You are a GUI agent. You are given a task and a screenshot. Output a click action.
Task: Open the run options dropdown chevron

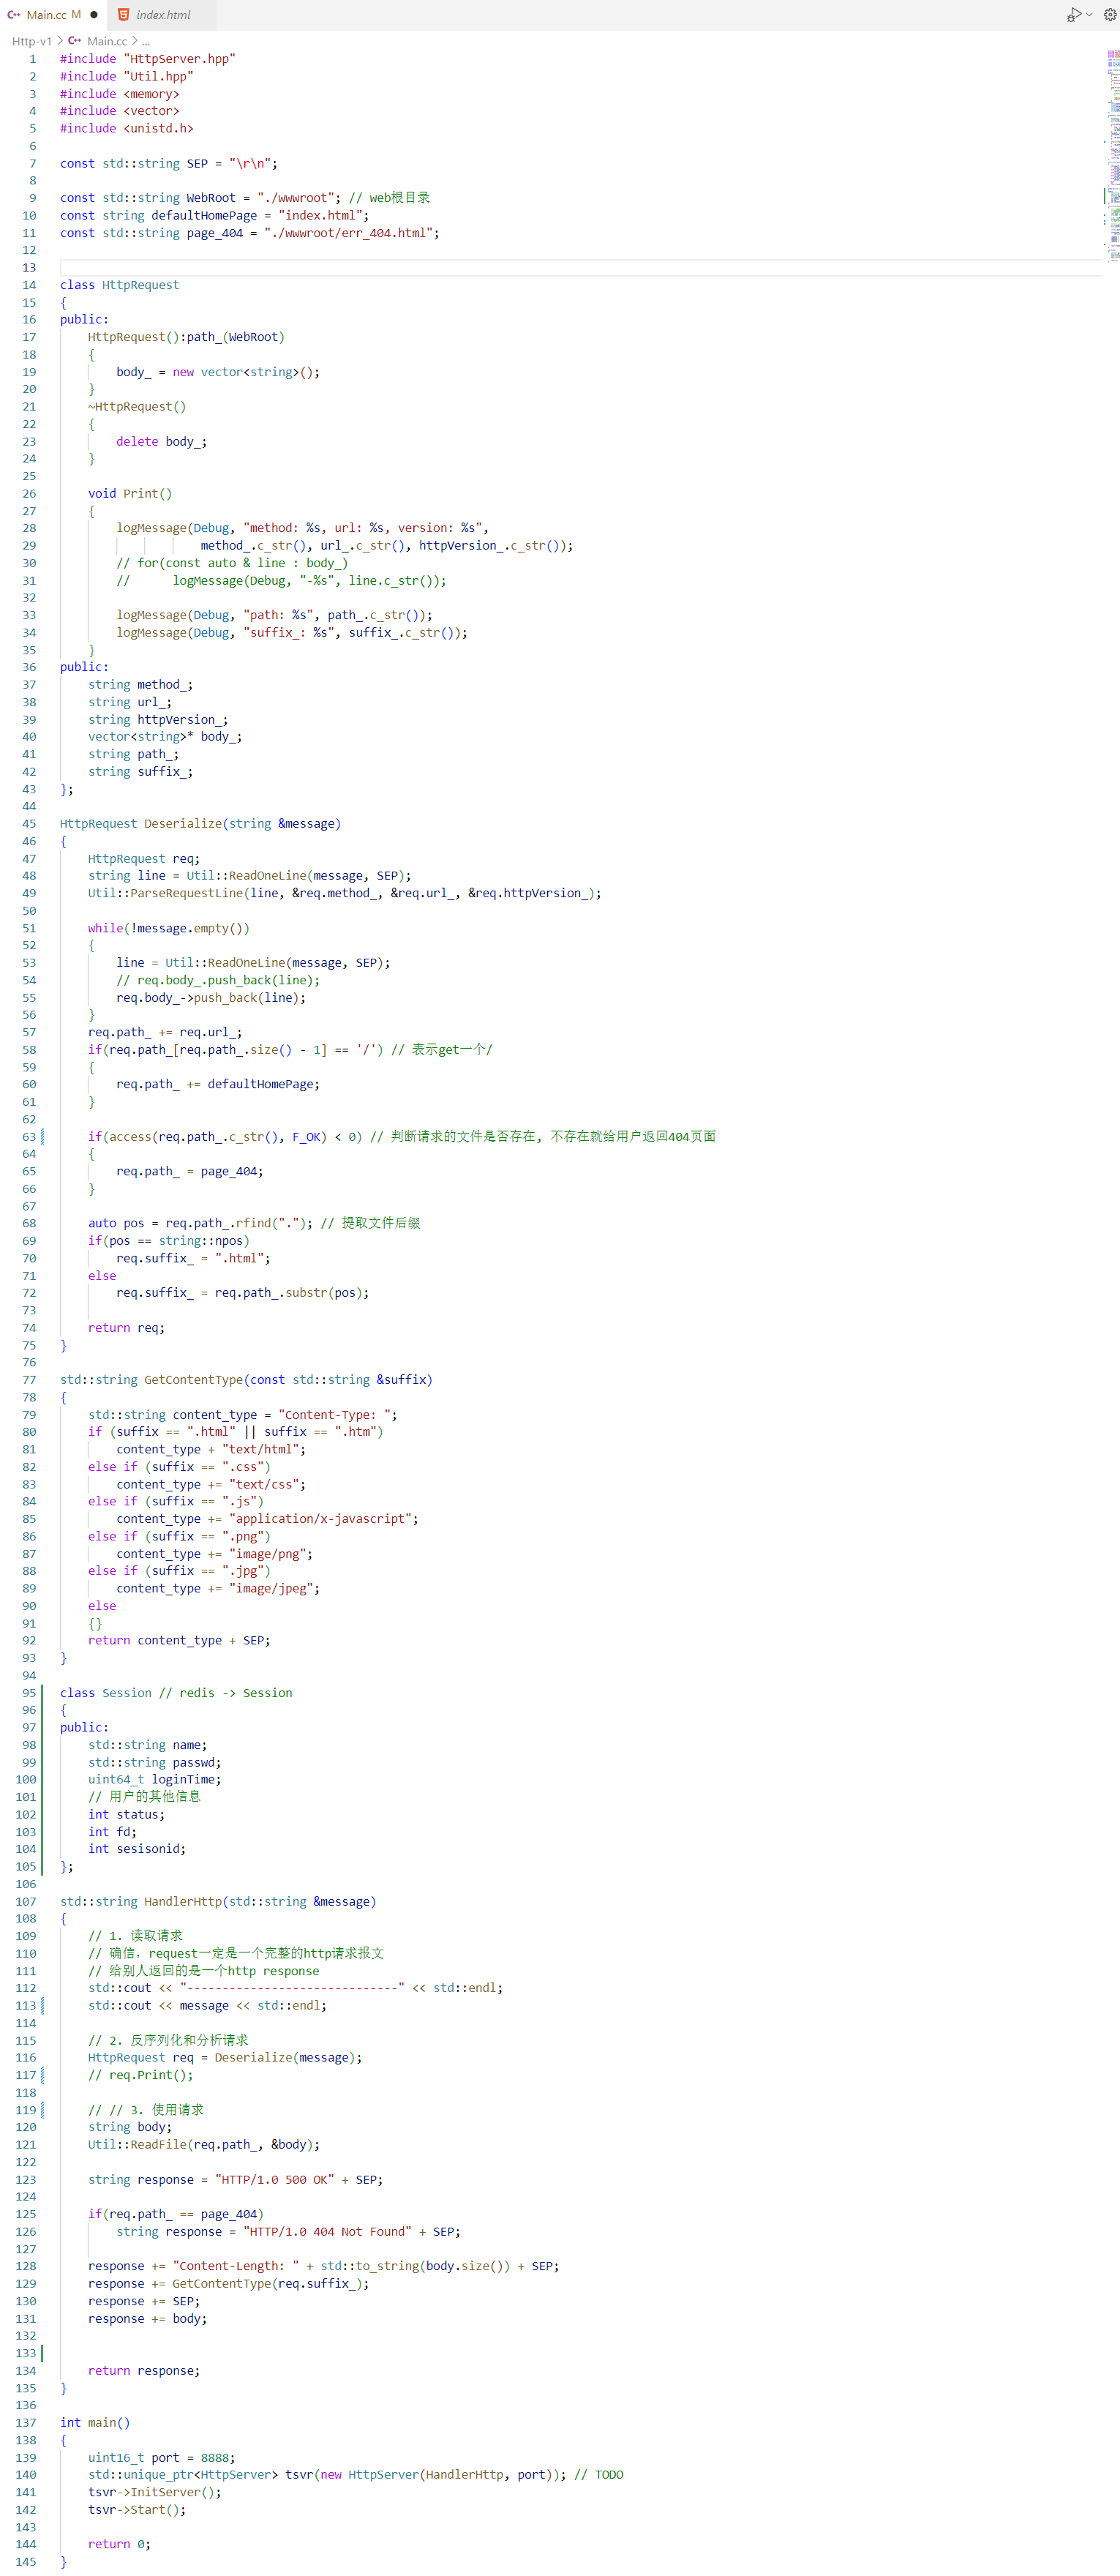(x=1089, y=15)
